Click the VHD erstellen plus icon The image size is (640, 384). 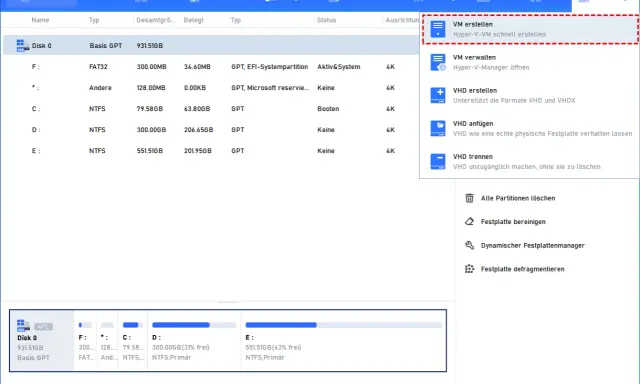438,95
